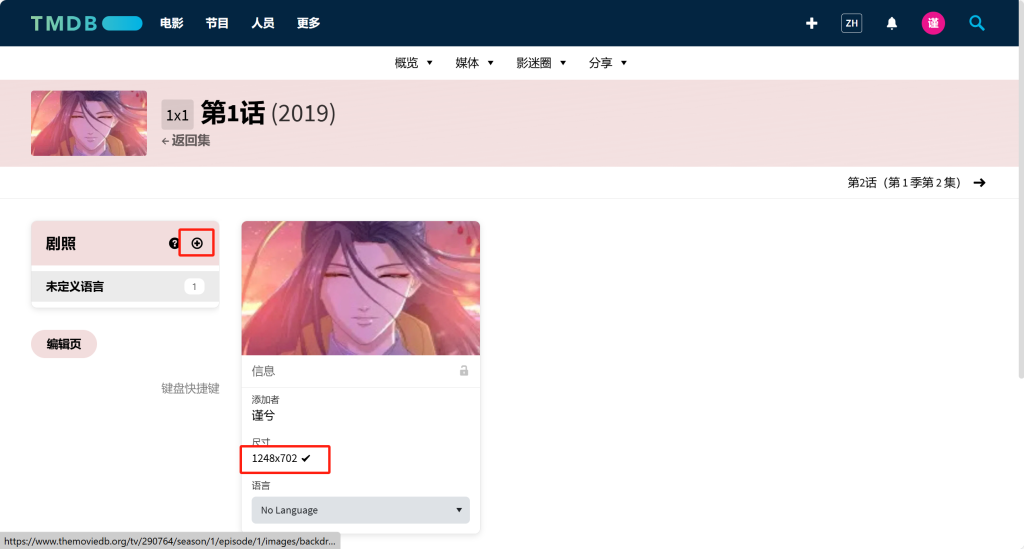Click the TMDB logo

coord(86,24)
